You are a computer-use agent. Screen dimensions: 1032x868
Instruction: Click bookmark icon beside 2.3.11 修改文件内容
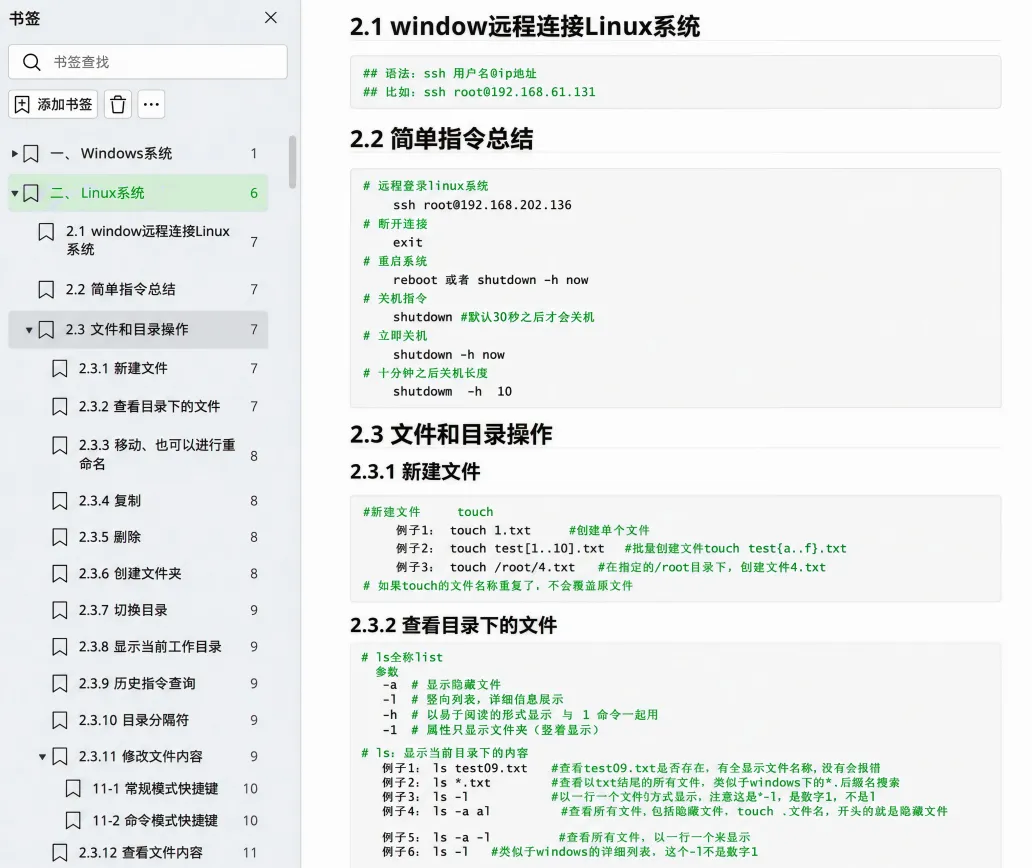tap(60, 757)
